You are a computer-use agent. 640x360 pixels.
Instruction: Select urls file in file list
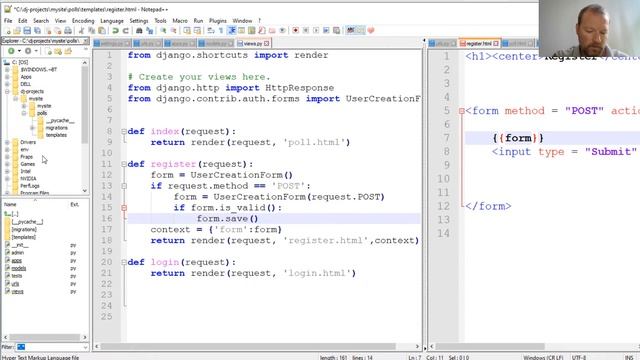point(15,284)
